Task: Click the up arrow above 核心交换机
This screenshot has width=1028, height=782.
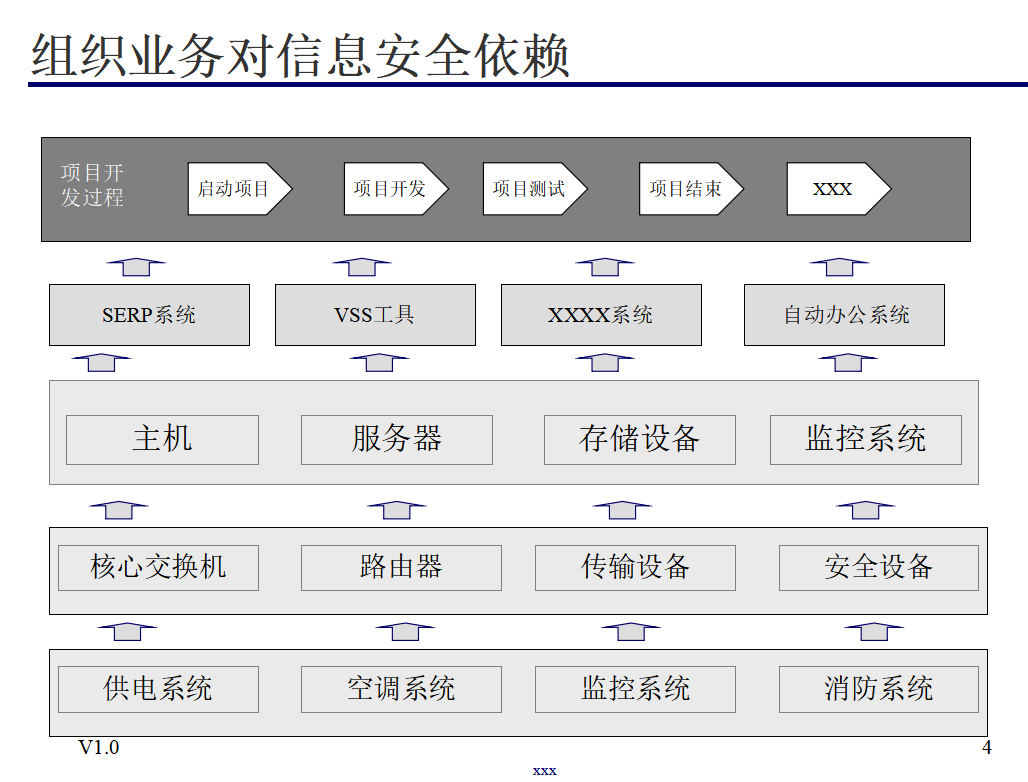Action: click(119, 510)
